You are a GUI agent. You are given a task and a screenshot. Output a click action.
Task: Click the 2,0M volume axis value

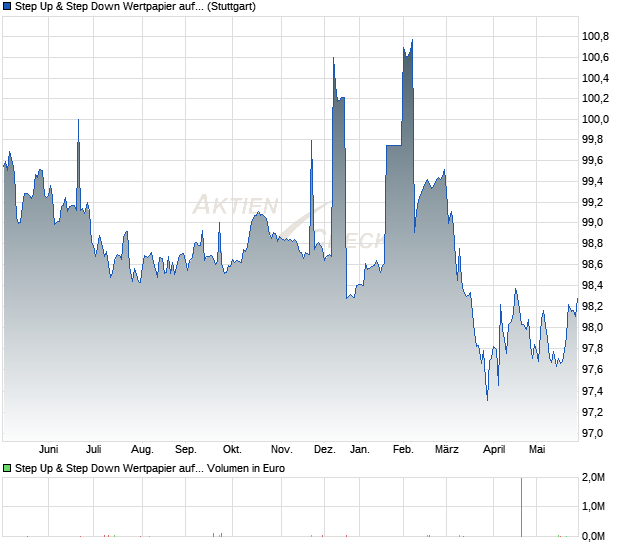pos(594,478)
